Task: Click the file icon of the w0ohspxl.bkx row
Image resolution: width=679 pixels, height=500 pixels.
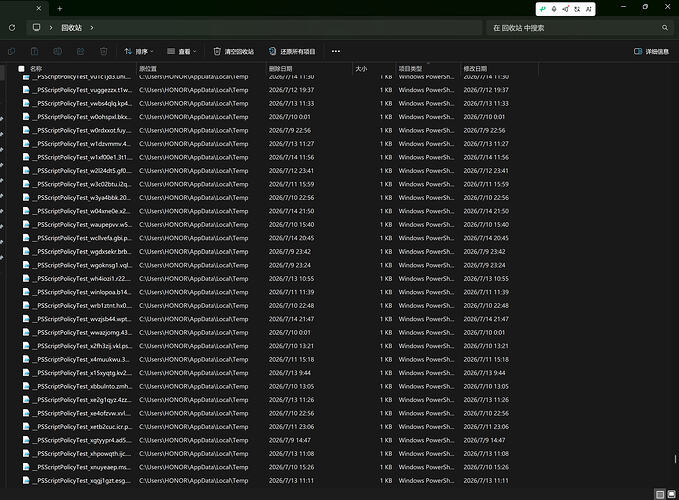Action: point(26,117)
